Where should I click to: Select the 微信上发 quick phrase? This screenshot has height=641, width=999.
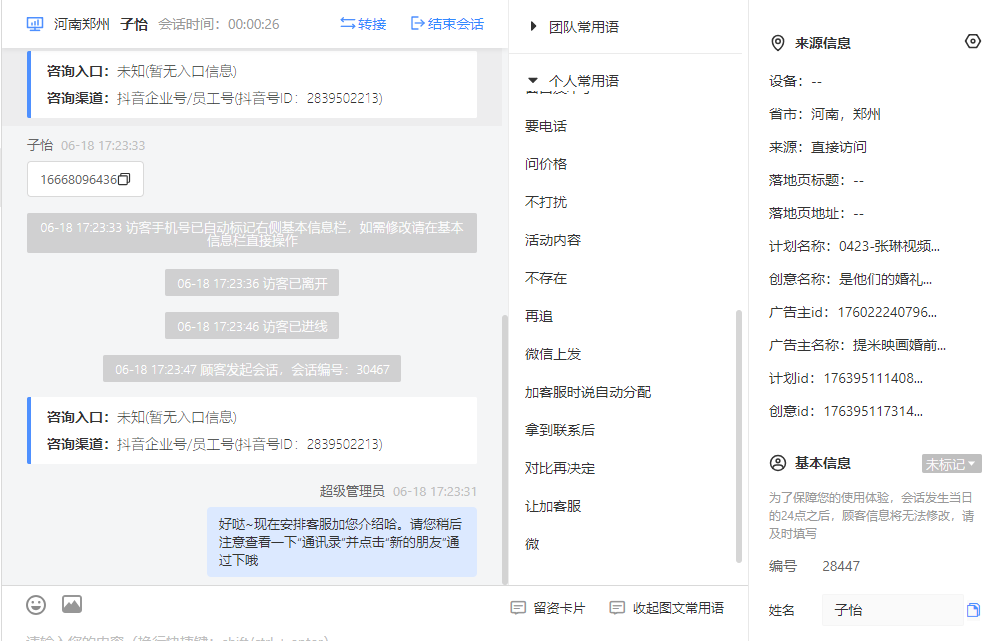pos(553,354)
